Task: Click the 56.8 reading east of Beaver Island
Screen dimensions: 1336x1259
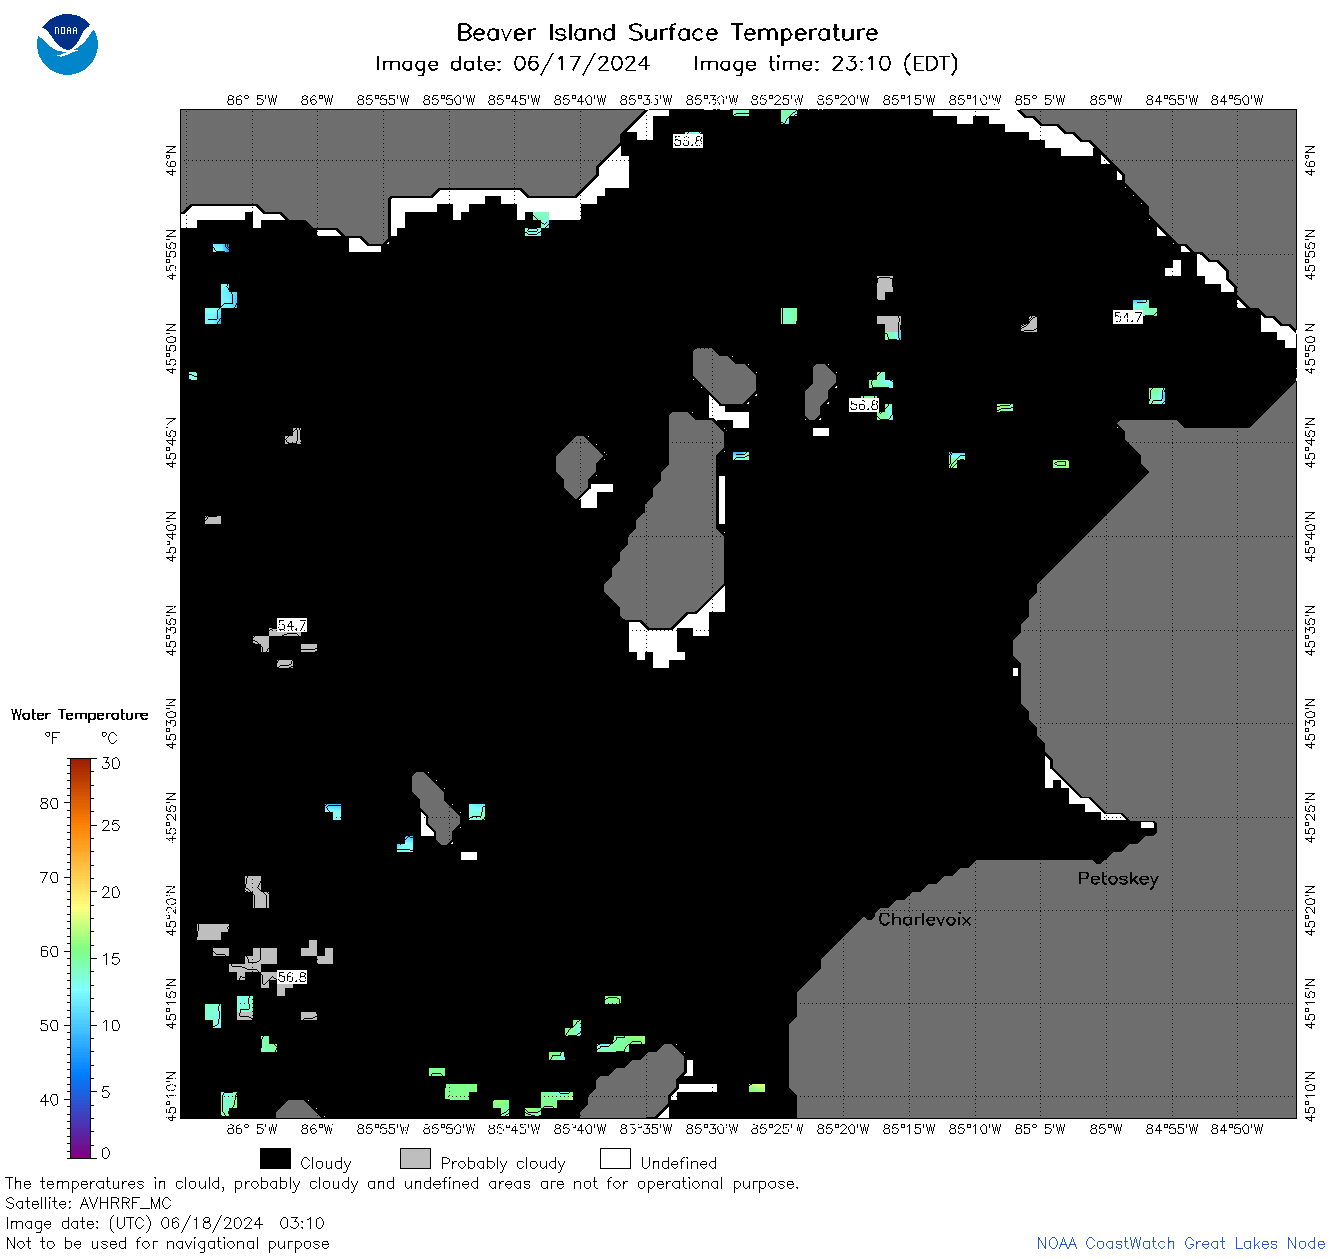Action: pyautogui.click(x=863, y=405)
